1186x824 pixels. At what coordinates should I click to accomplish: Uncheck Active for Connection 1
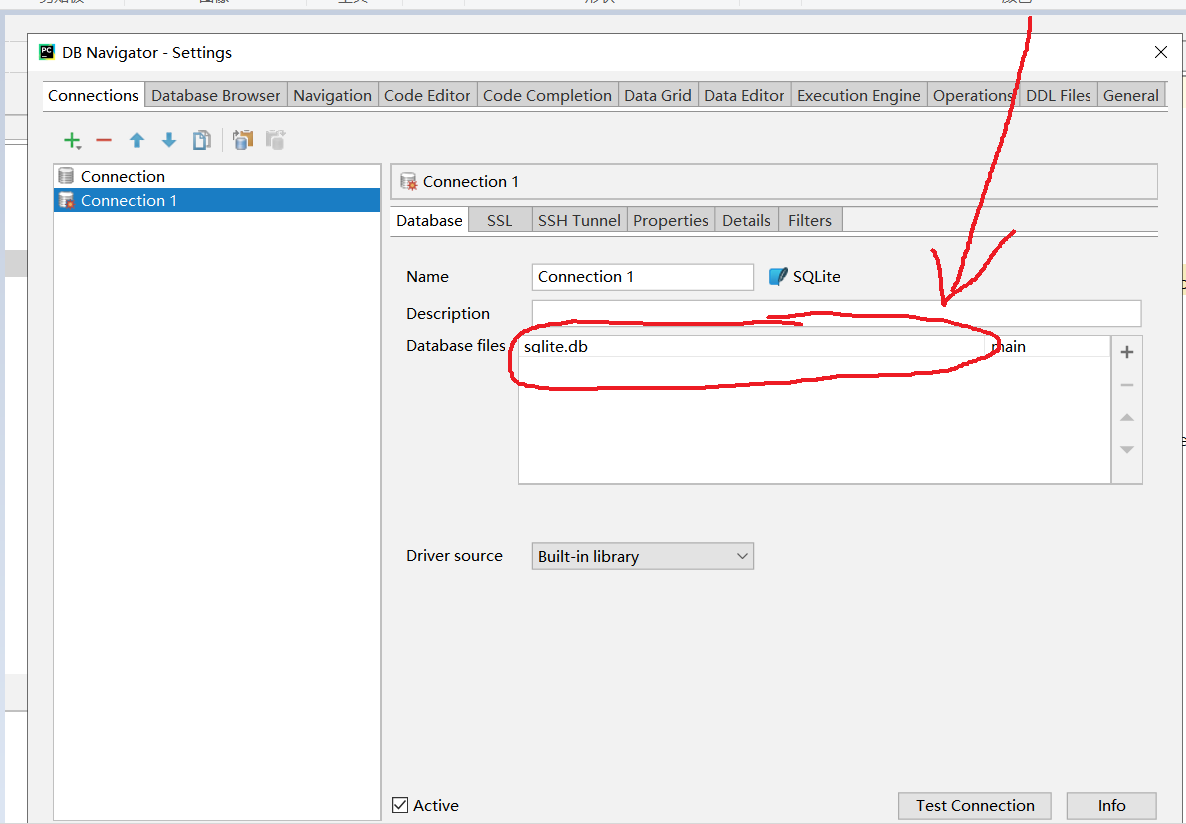[400, 805]
